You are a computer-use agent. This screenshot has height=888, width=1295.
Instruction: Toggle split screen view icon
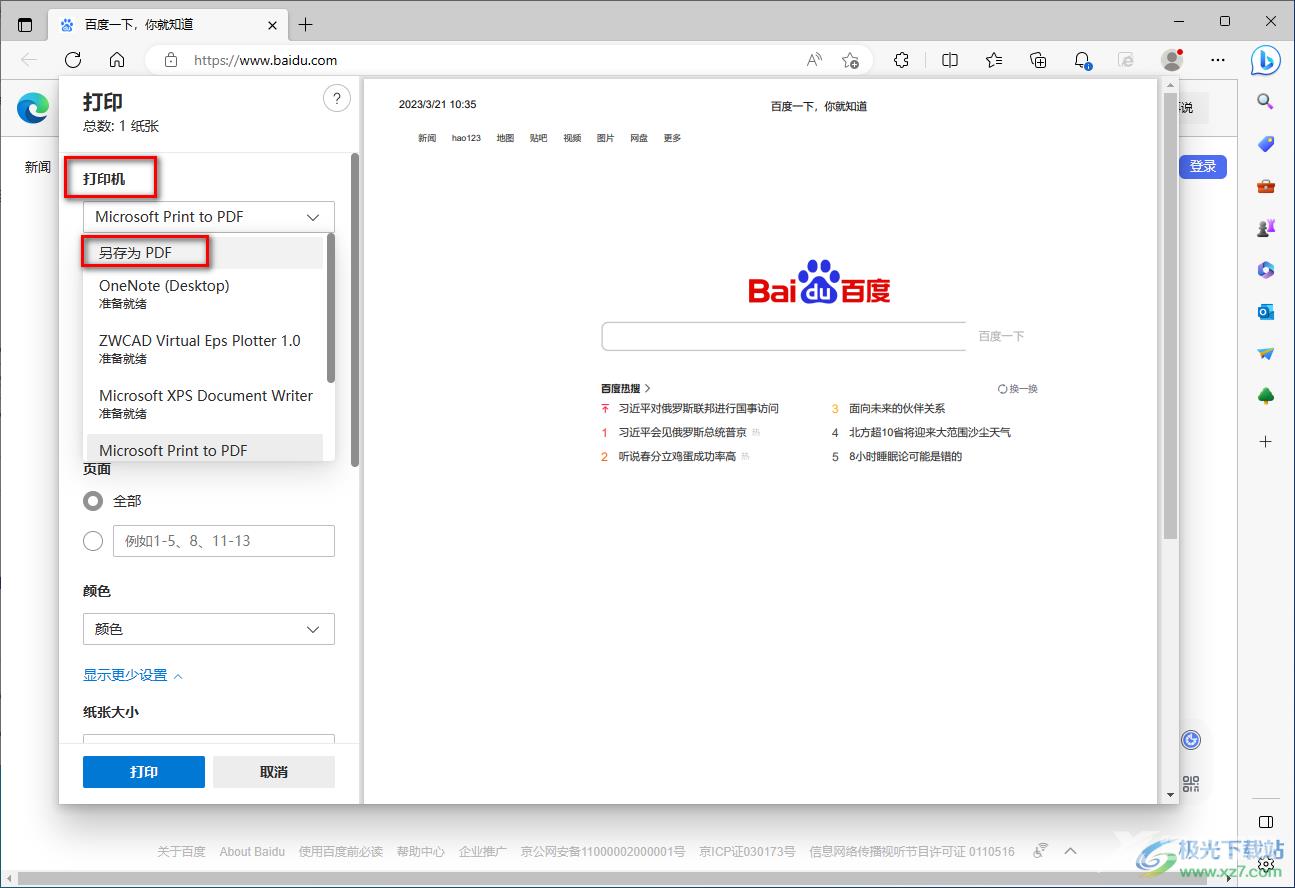[950, 60]
